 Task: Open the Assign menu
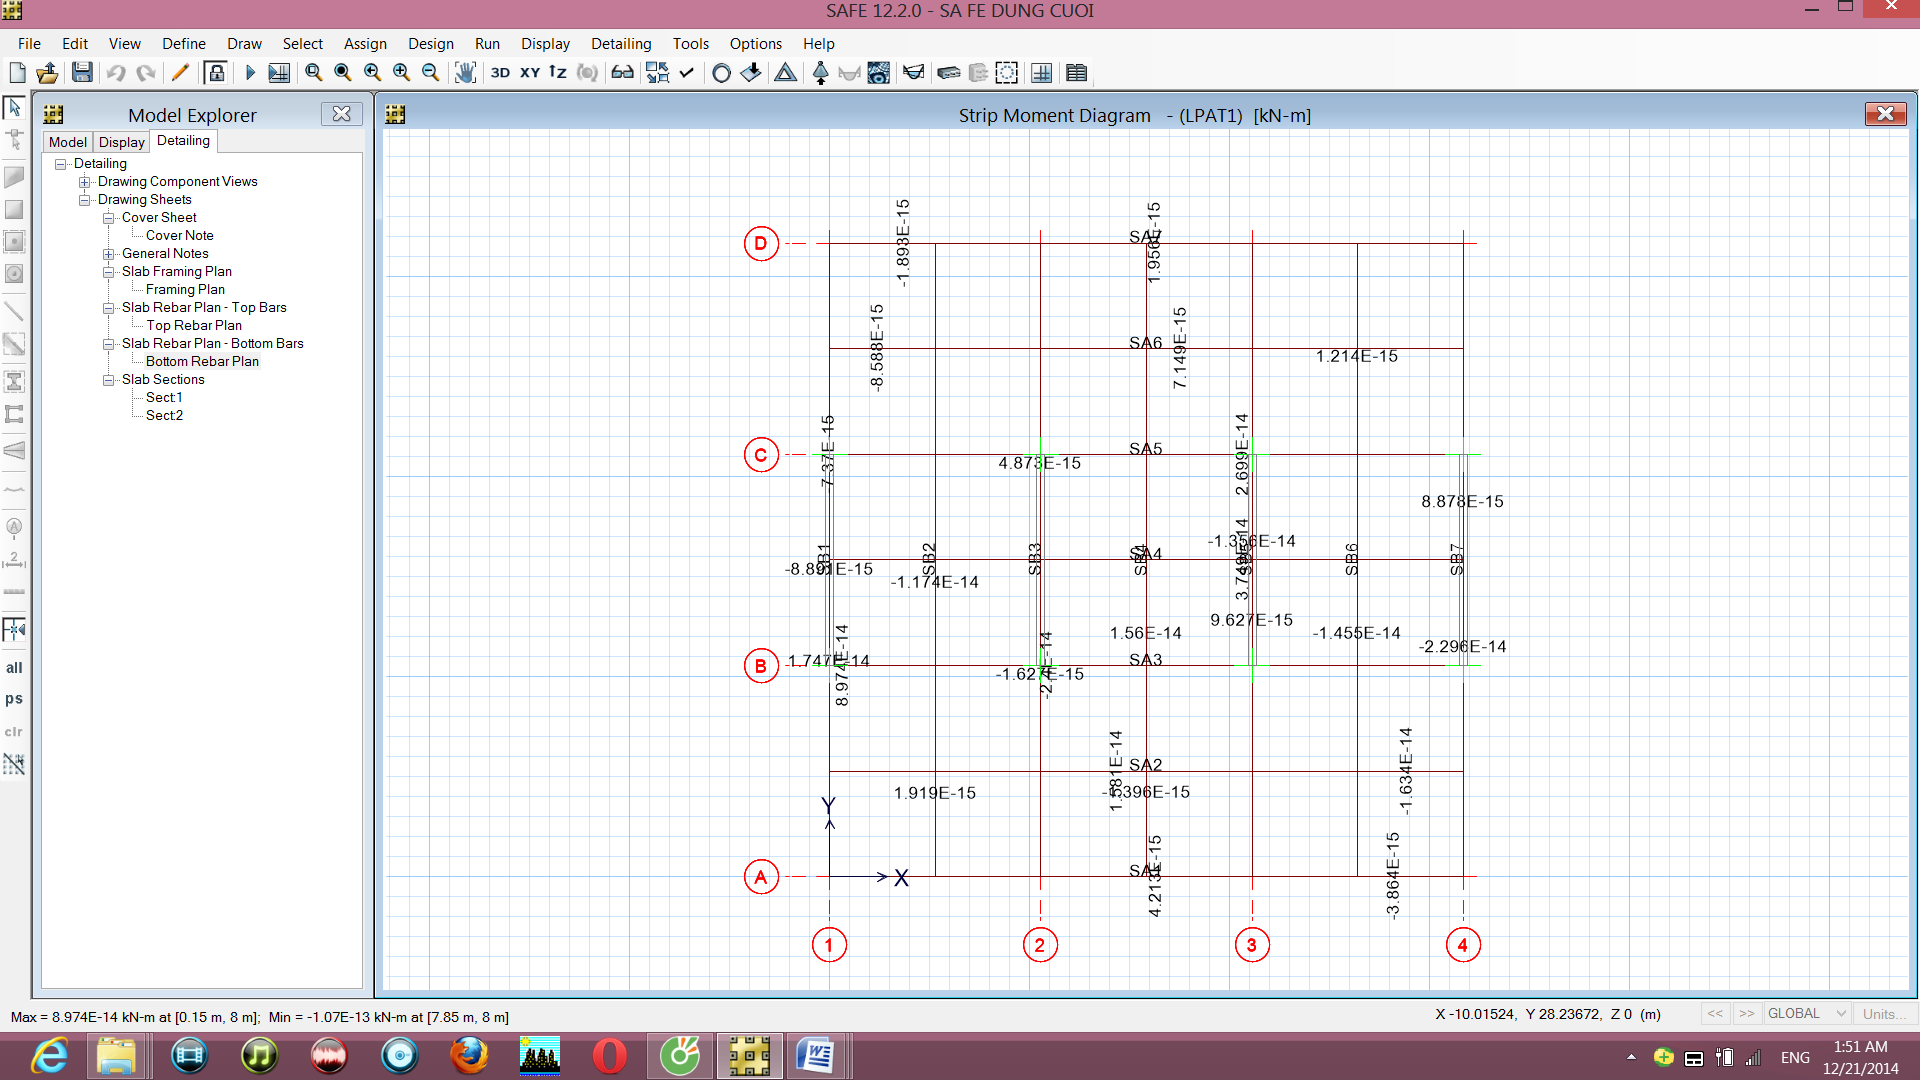point(365,44)
